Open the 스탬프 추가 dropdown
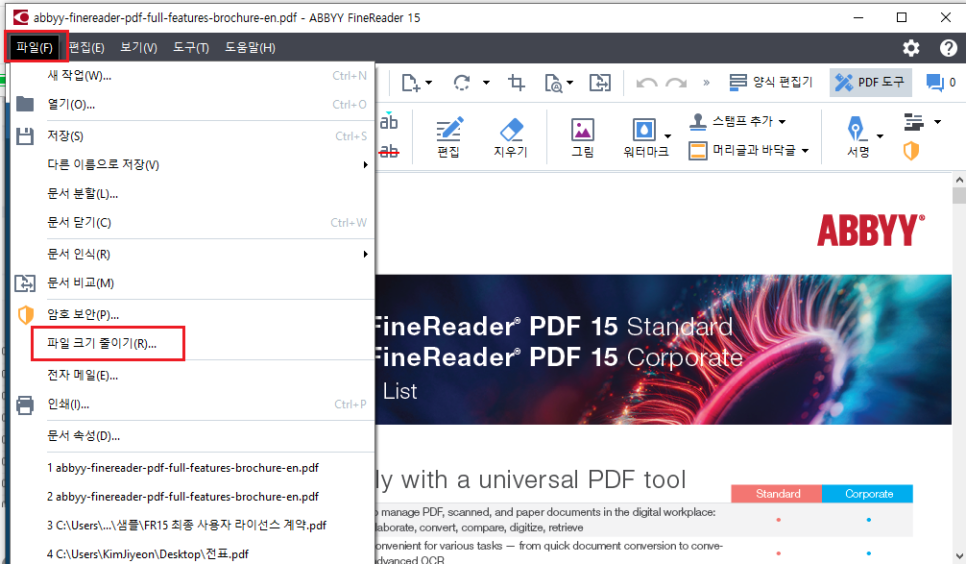The height and width of the screenshot is (564, 966). click(x=737, y=121)
